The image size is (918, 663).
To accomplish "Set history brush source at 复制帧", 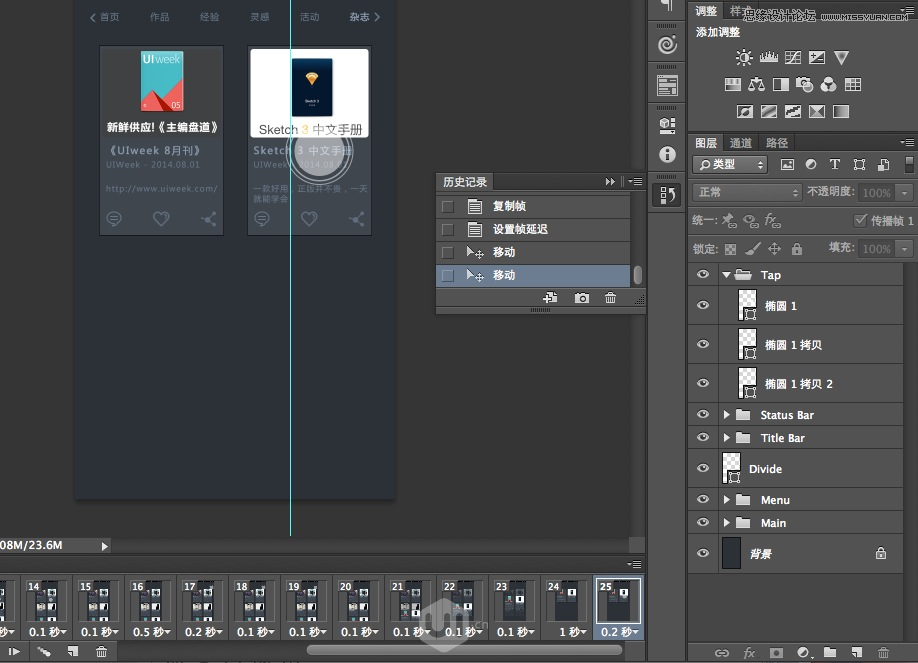I will tap(448, 206).
